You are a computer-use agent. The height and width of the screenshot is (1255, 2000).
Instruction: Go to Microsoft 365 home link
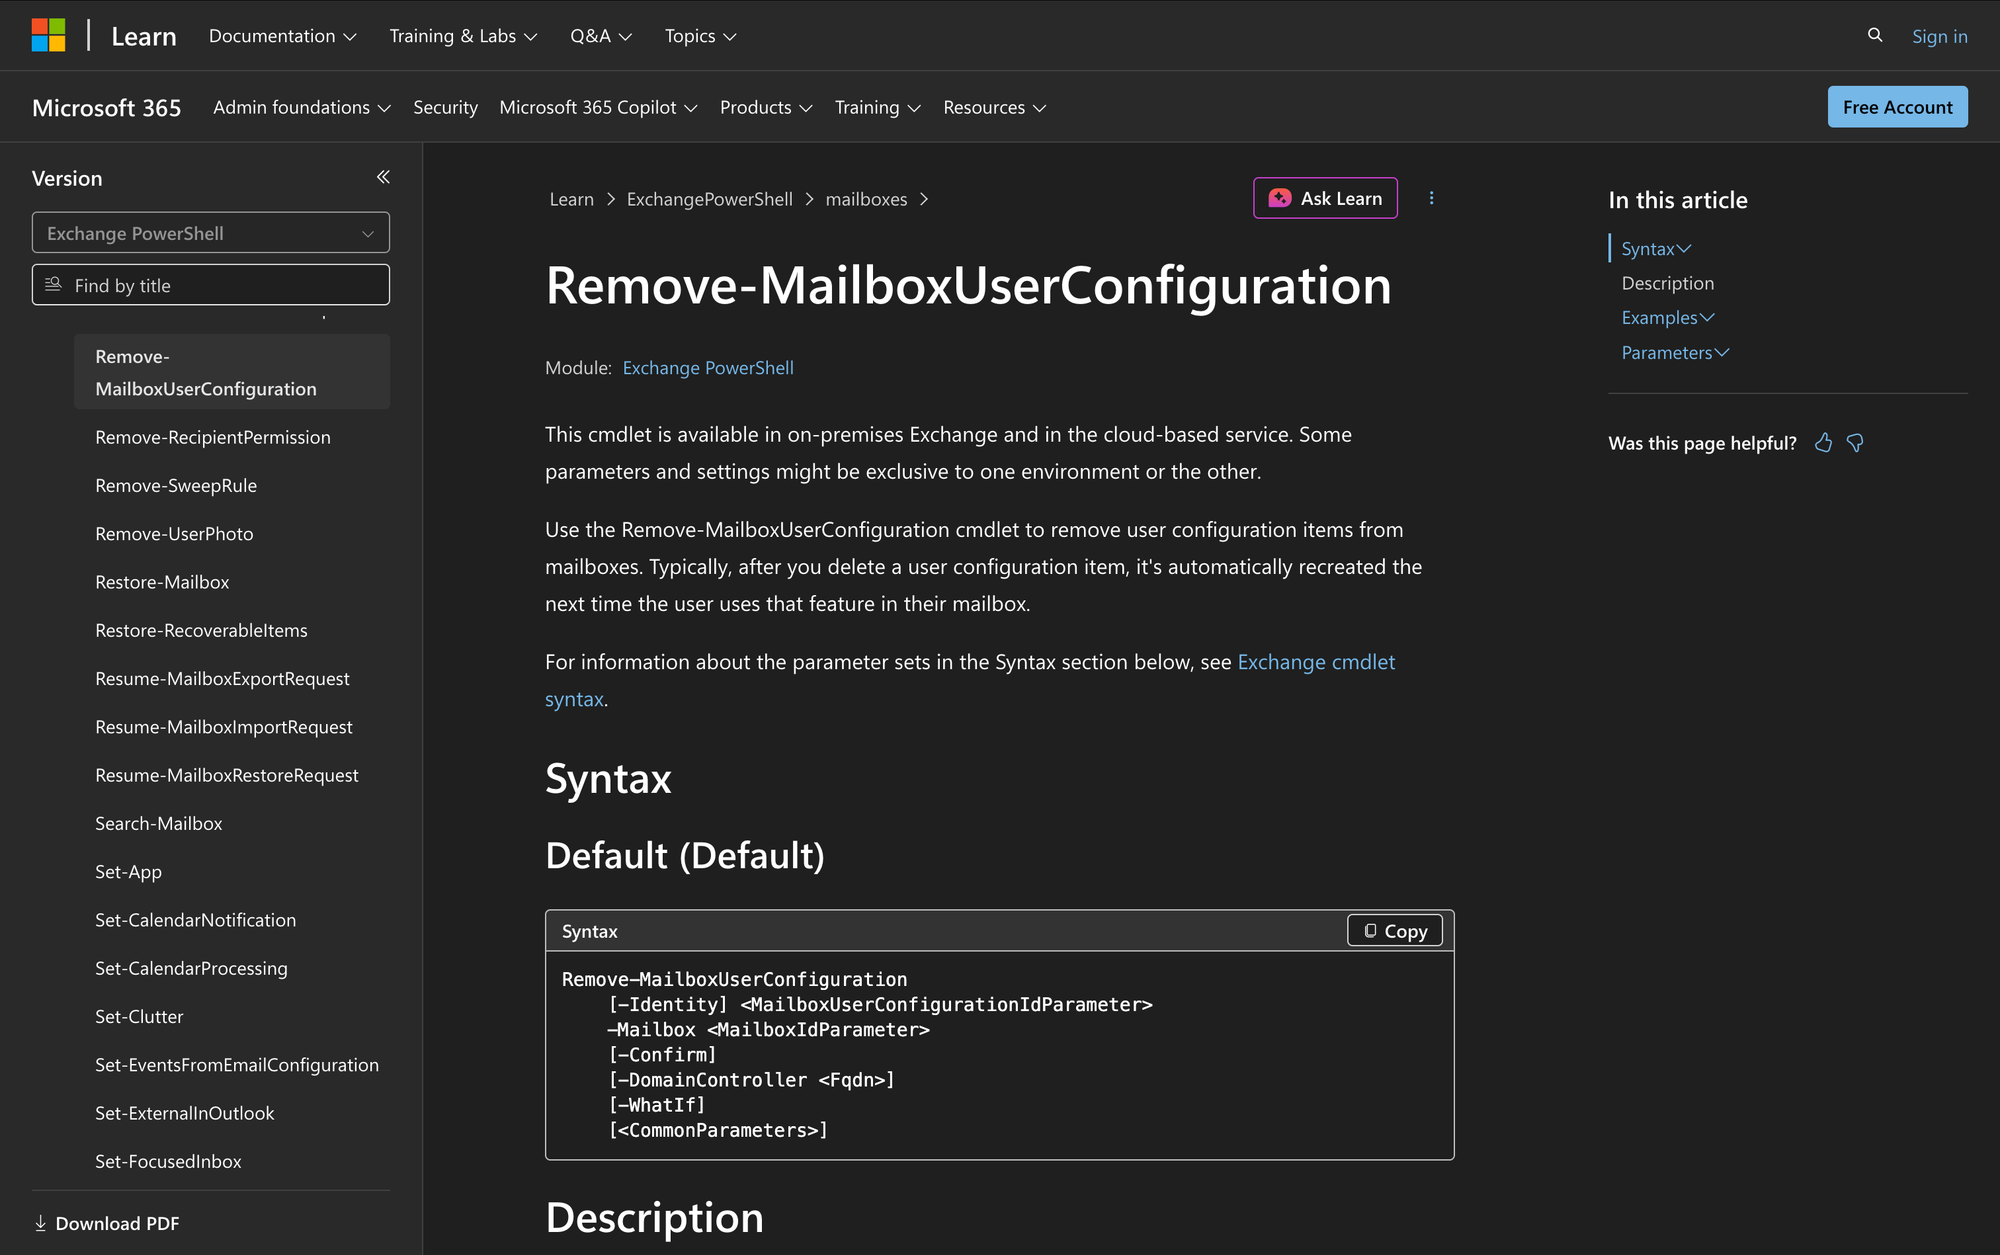point(106,107)
